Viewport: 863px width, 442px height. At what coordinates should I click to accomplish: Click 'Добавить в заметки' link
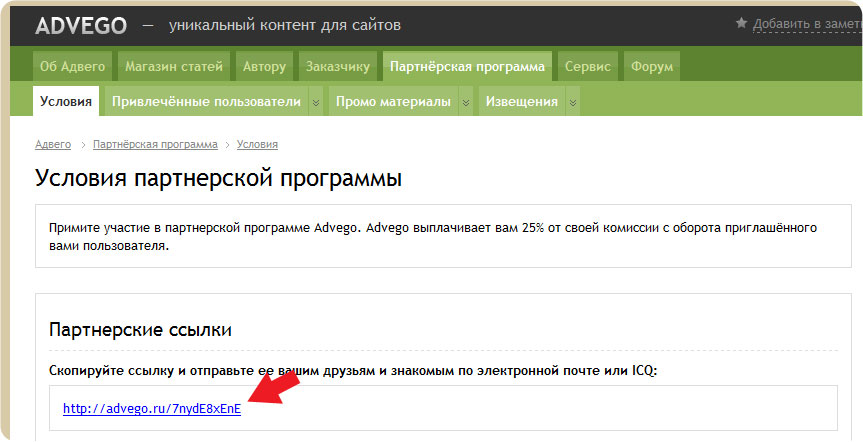pos(807,24)
